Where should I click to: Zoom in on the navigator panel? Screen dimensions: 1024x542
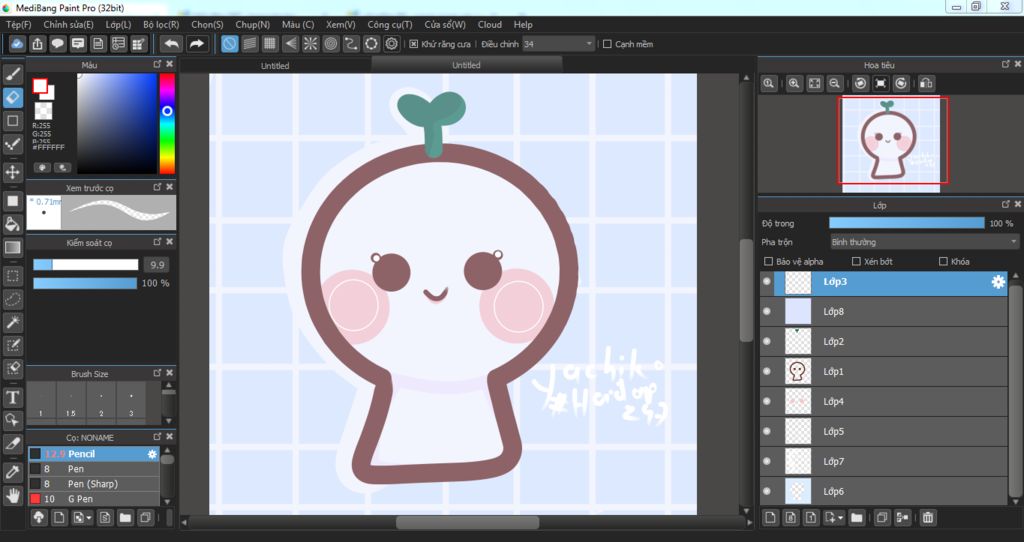[x=794, y=83]
